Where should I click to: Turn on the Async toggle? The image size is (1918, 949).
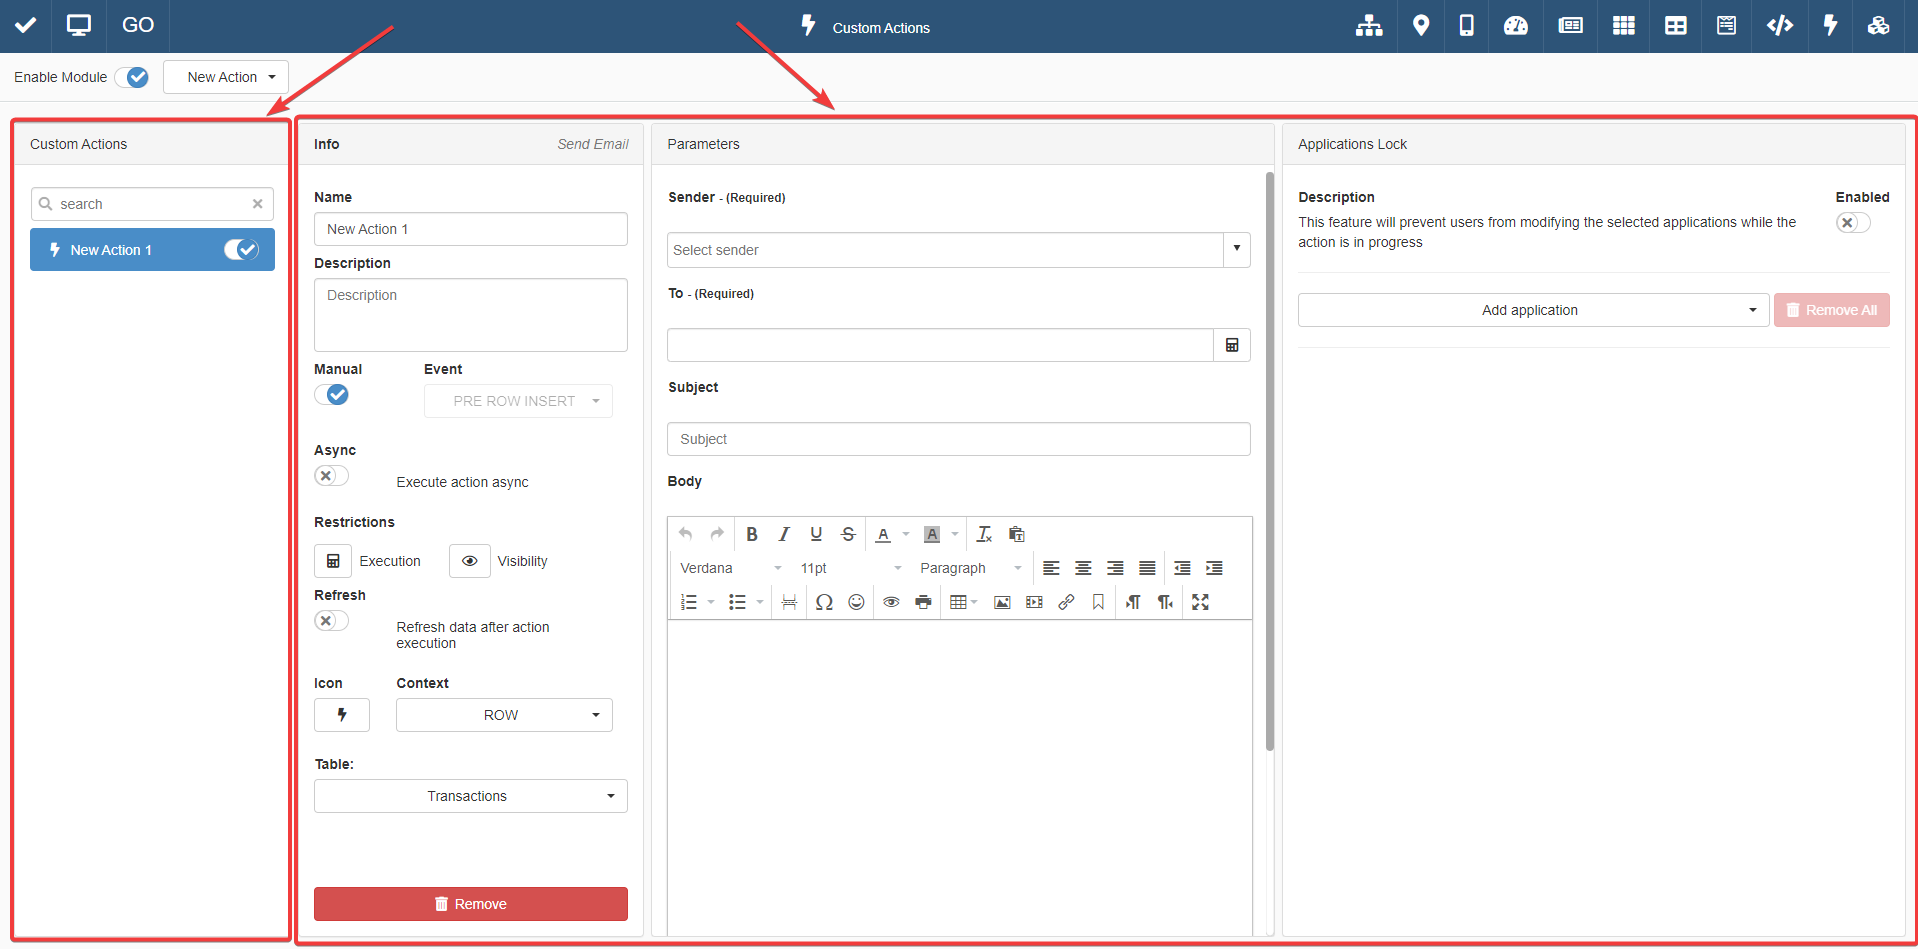coord(331,476)
